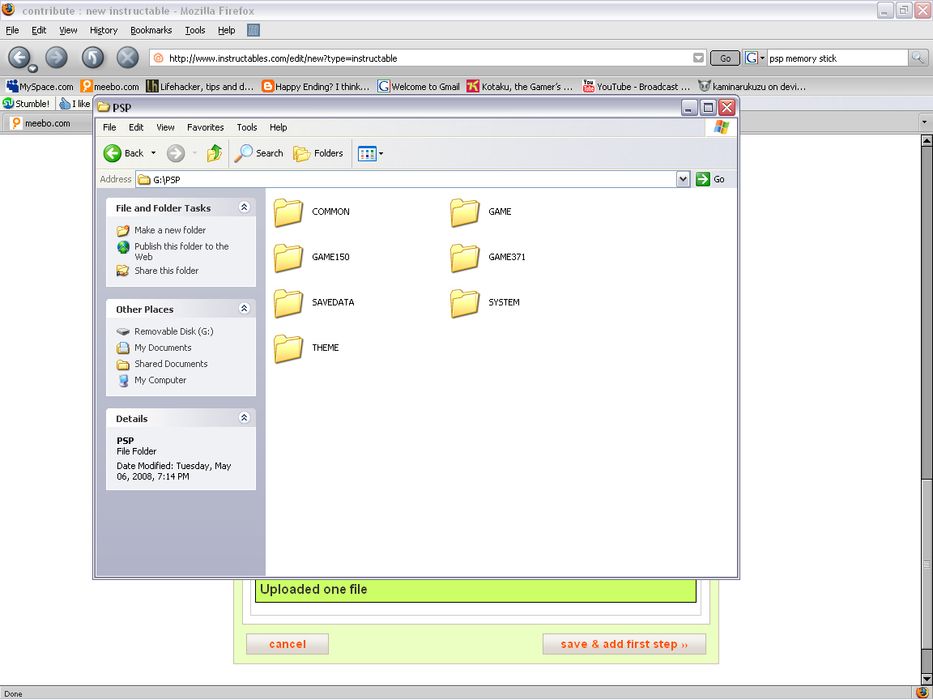Open the GAME folder icon
Image resolution: width=933 pixels, height=700 pixels.
point(465,212)
